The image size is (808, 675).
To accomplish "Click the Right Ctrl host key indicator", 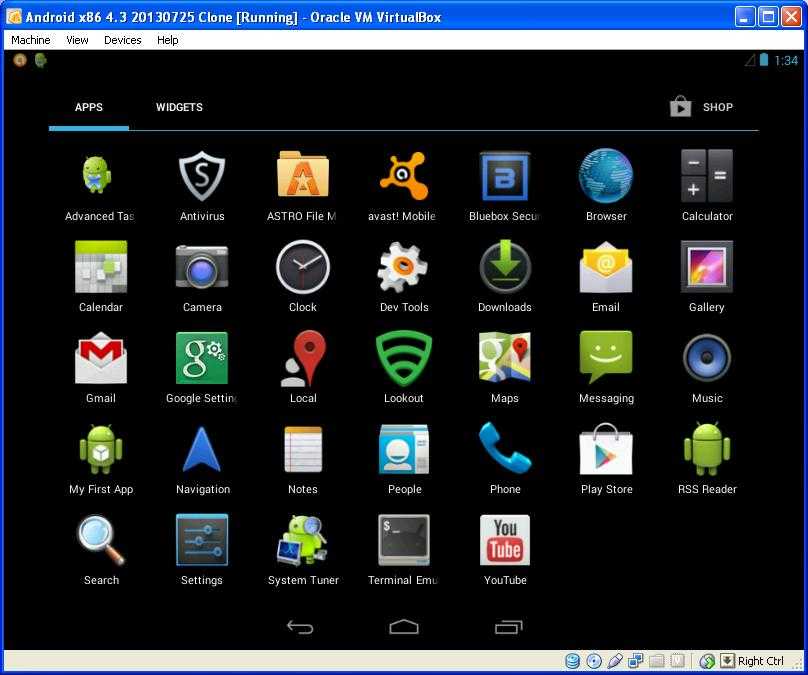I will (753, 661).
